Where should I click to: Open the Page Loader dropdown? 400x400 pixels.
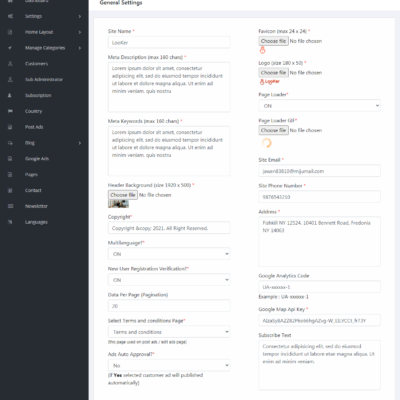tap(319, 106)
